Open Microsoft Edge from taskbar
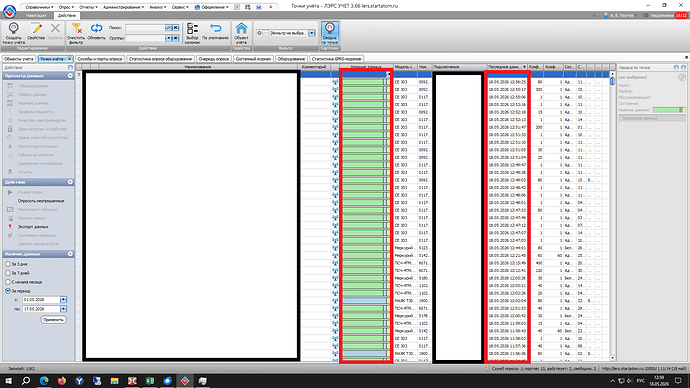 44,381
